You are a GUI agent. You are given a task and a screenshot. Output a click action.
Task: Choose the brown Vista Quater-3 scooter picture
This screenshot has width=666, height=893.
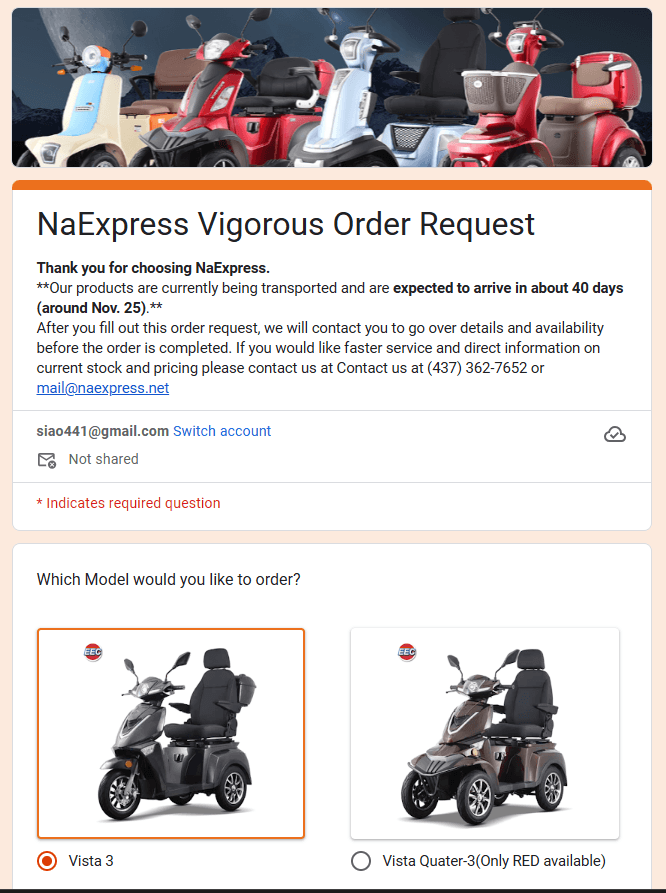click(485, 734)
